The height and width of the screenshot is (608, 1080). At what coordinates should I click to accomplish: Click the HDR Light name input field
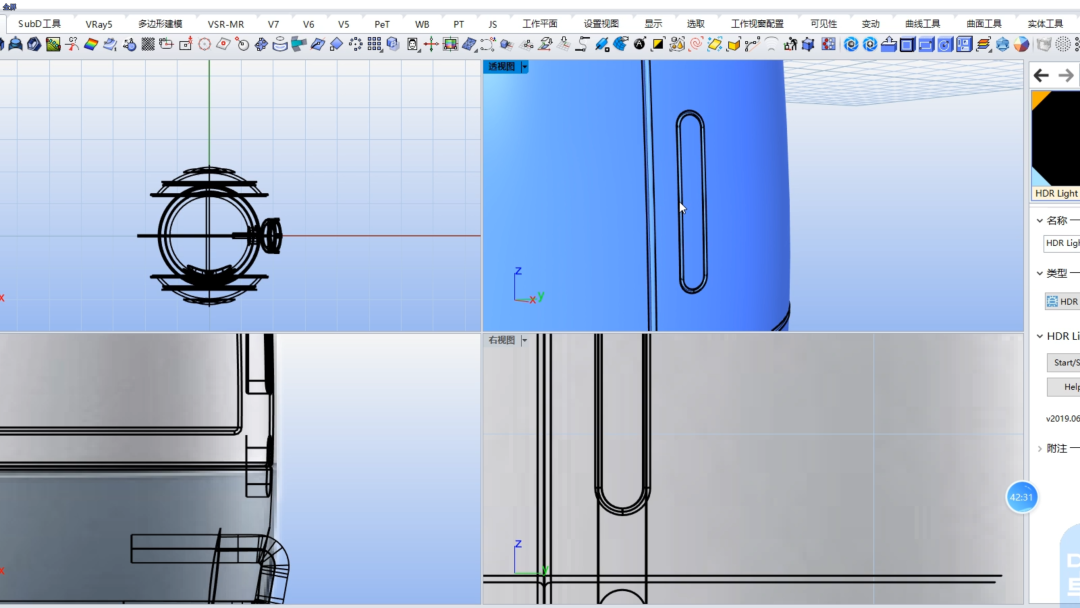pyautogui.click(x=1061, y=243)
